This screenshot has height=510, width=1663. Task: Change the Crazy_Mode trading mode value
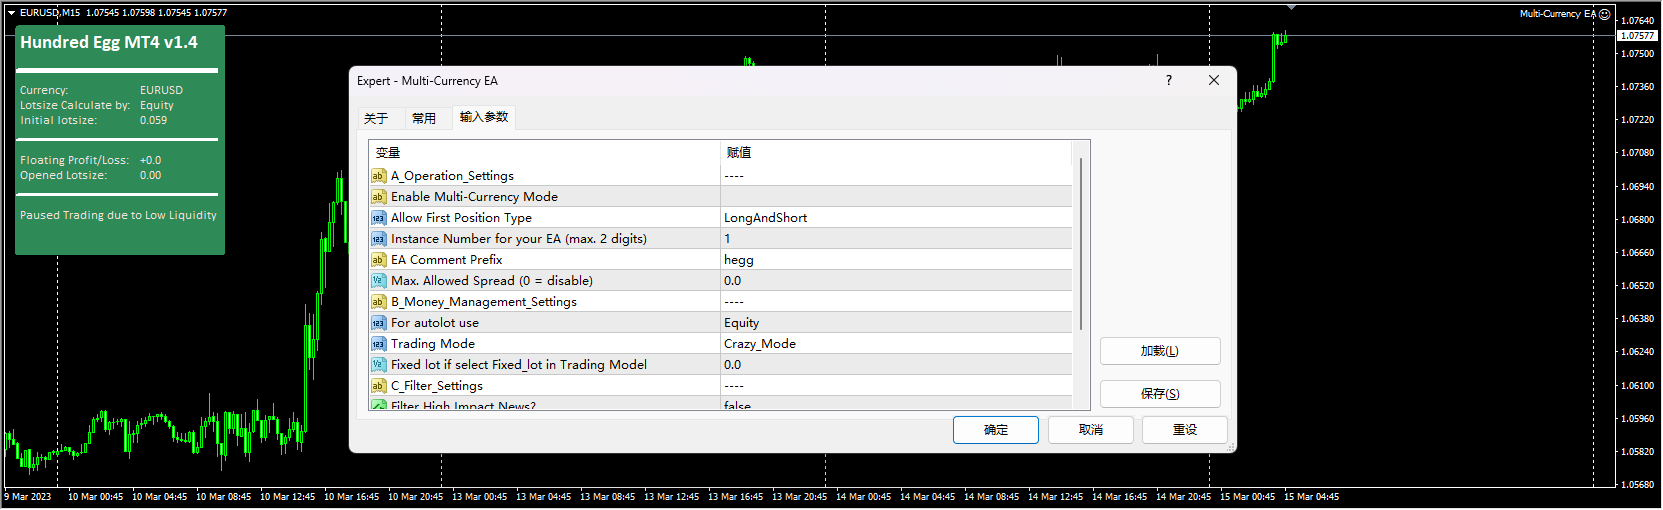[759, 344]
